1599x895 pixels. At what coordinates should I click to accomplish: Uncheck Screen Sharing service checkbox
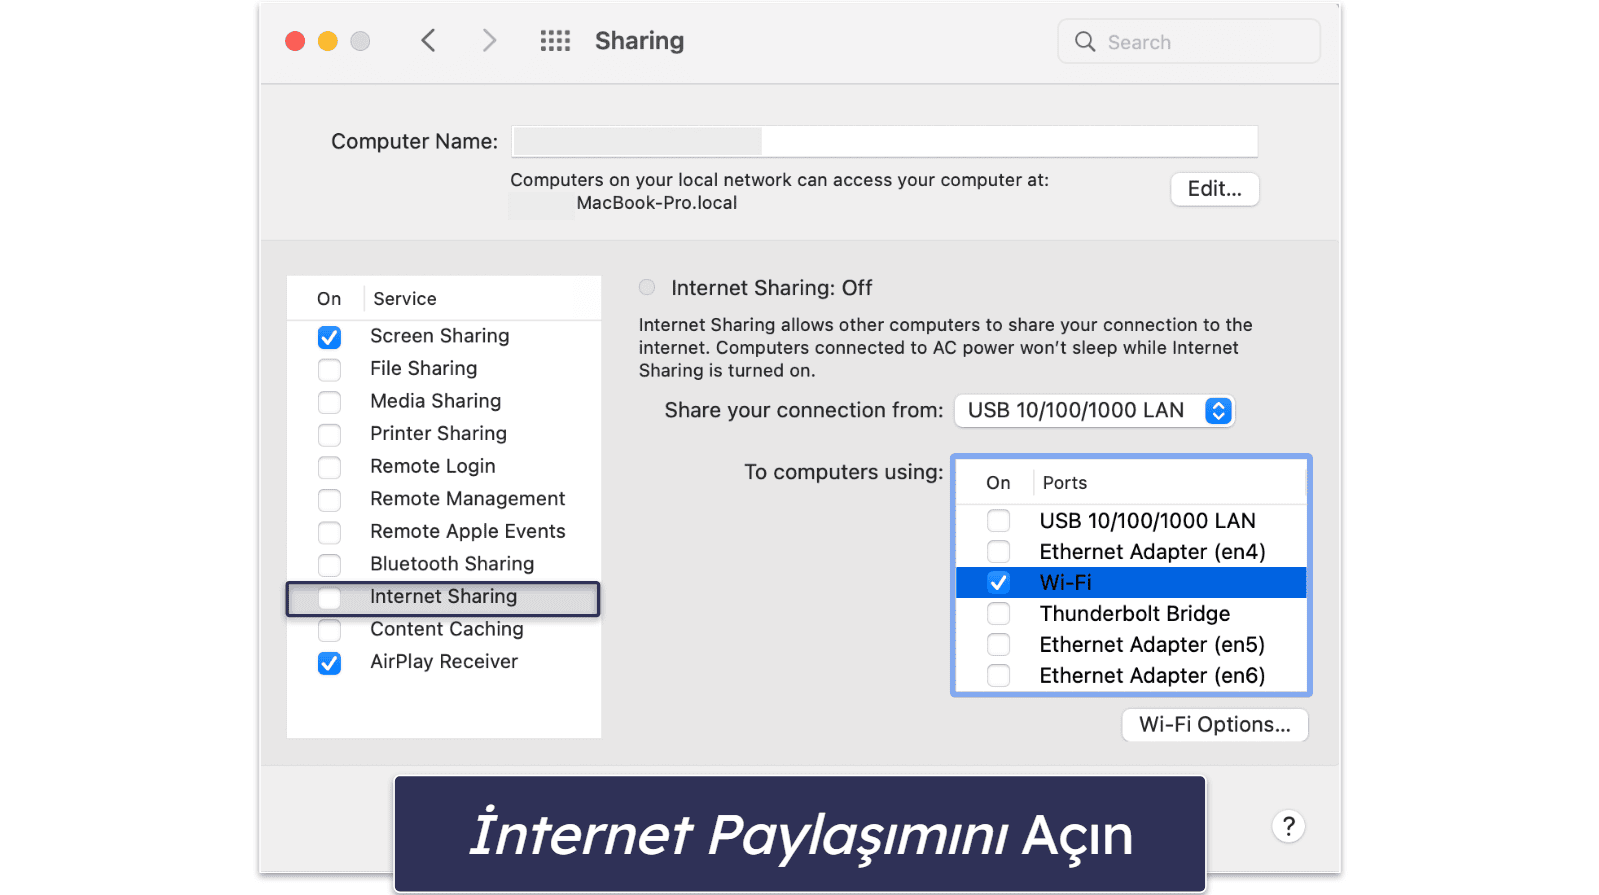[329, 337]
